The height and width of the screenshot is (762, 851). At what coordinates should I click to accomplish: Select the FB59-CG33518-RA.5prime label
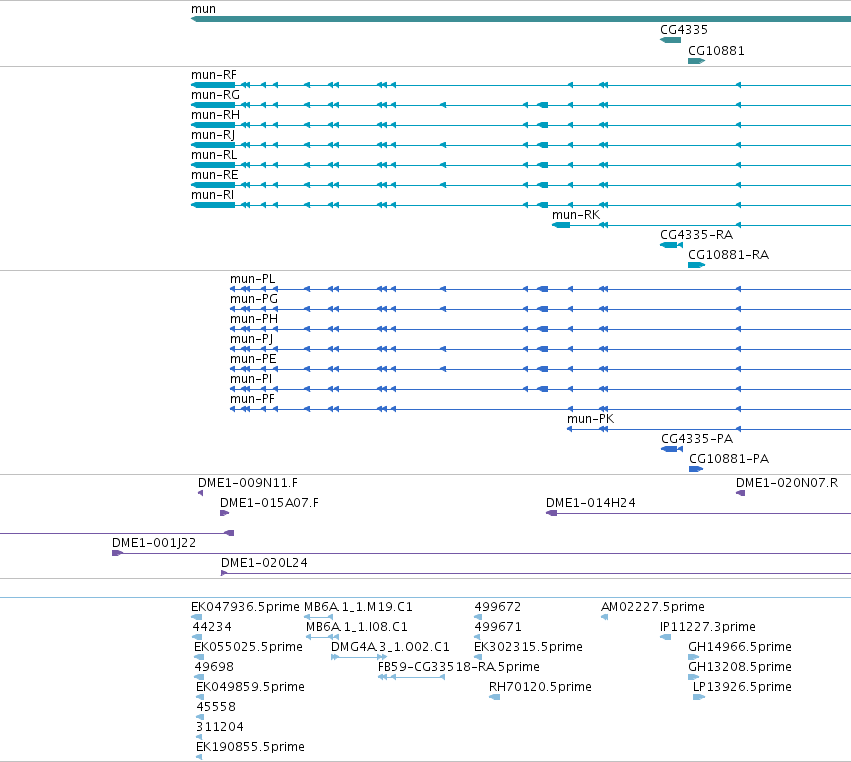459,666
